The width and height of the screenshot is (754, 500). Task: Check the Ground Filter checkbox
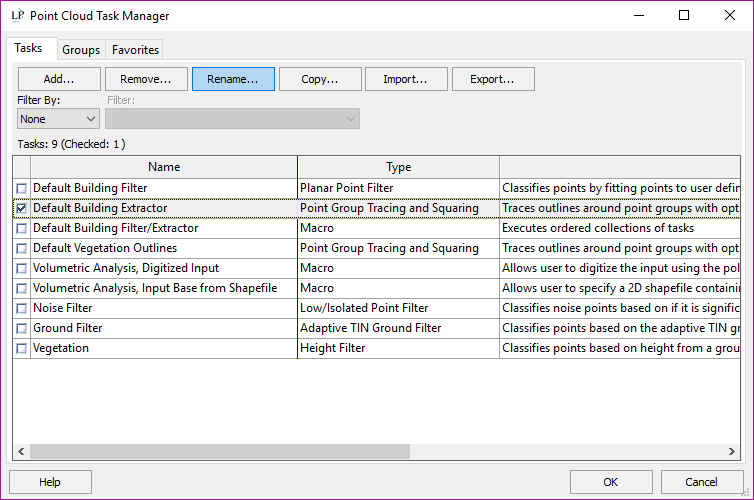(x=21, y=328)
